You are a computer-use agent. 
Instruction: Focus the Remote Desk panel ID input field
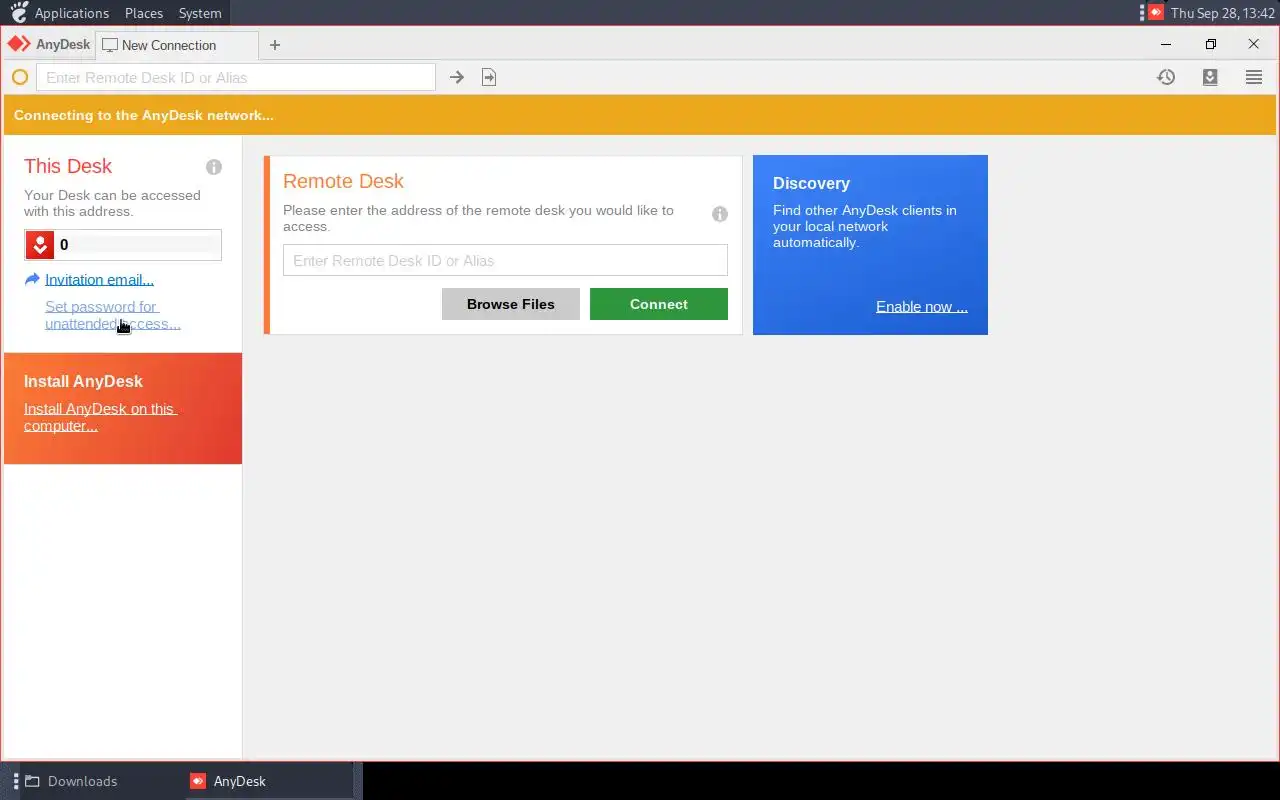coord(505,260)
